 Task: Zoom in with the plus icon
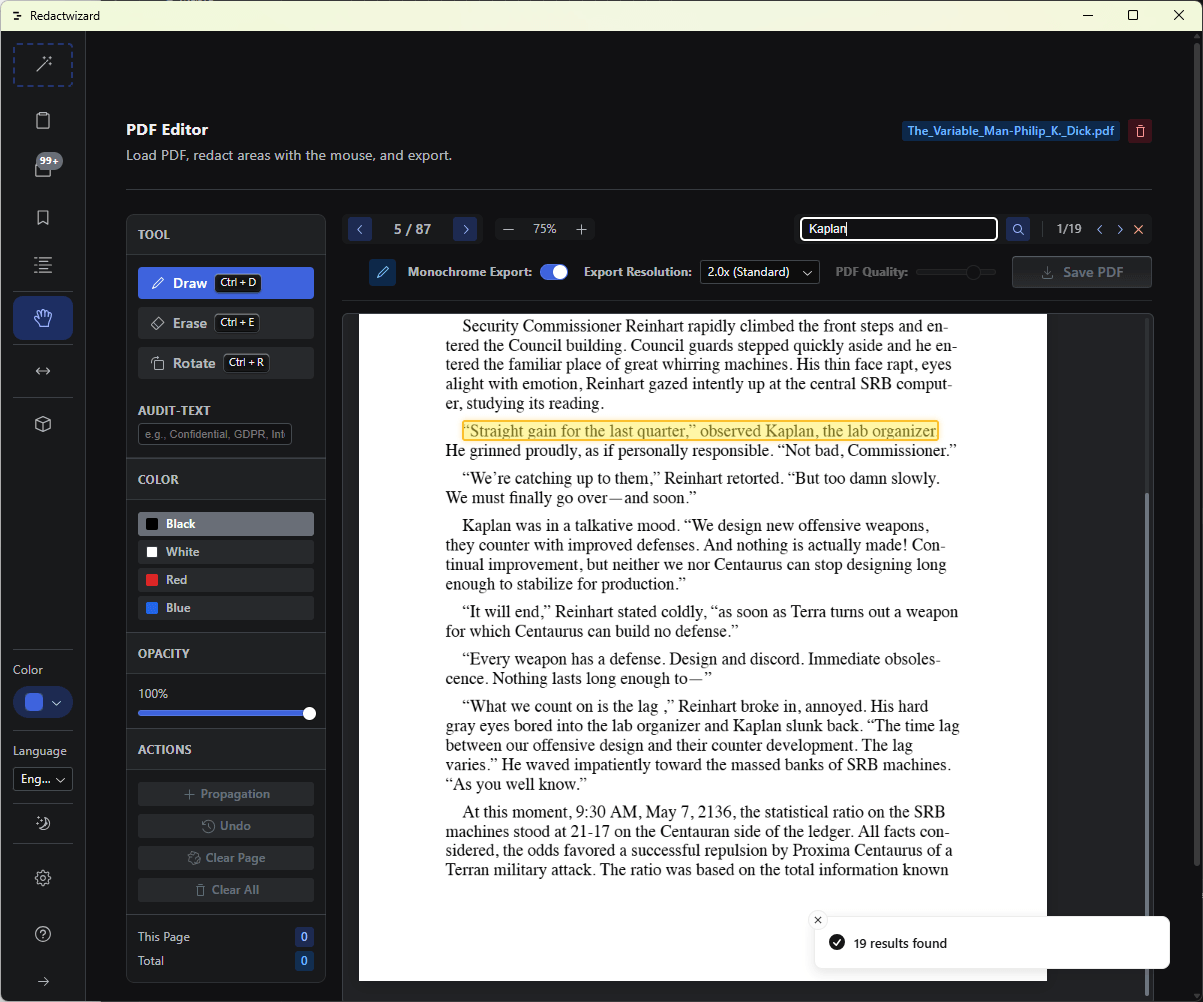tap(581, 229)
